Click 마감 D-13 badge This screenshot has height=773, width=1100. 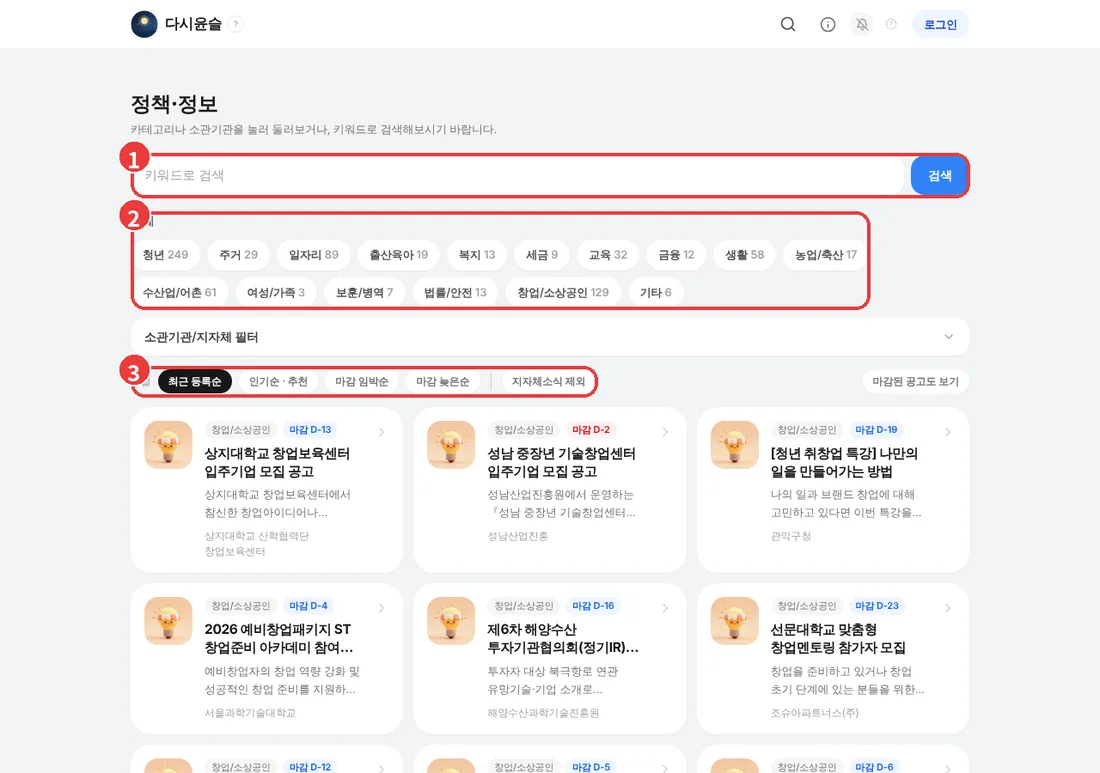310,429
